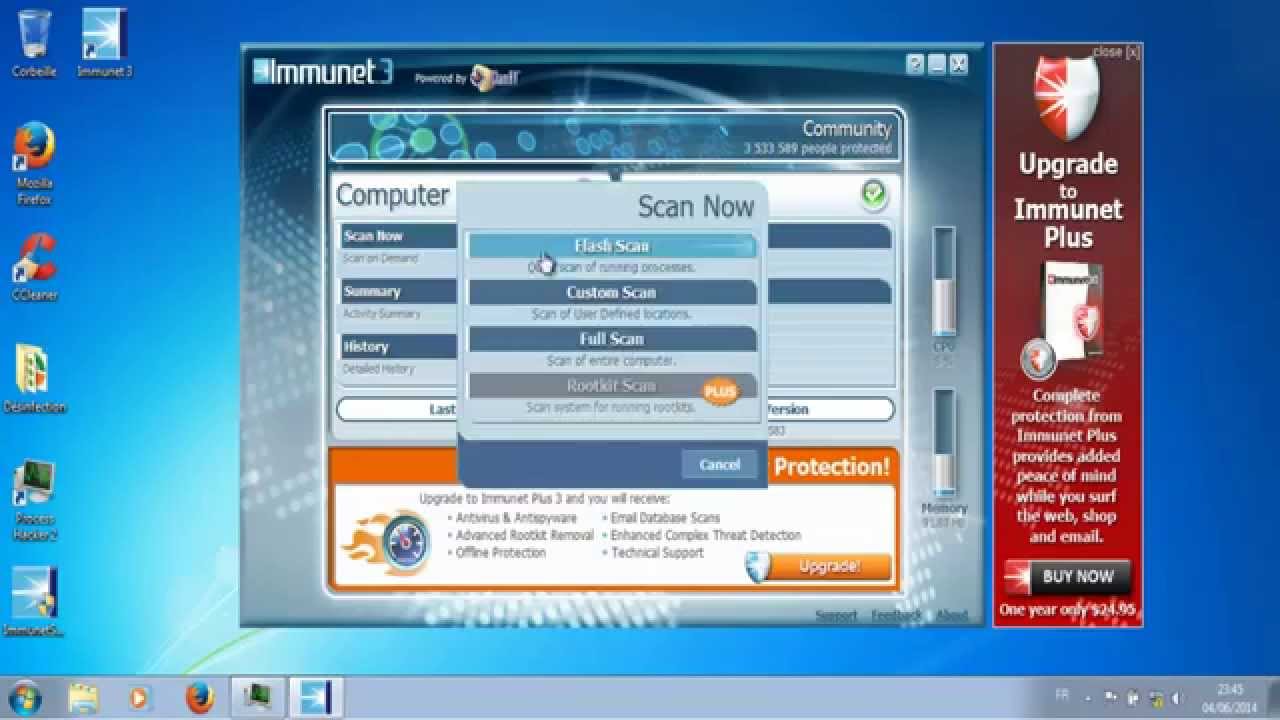
Task: Open the Désinfection folder on desktop
Action: [x=34, y=378]
